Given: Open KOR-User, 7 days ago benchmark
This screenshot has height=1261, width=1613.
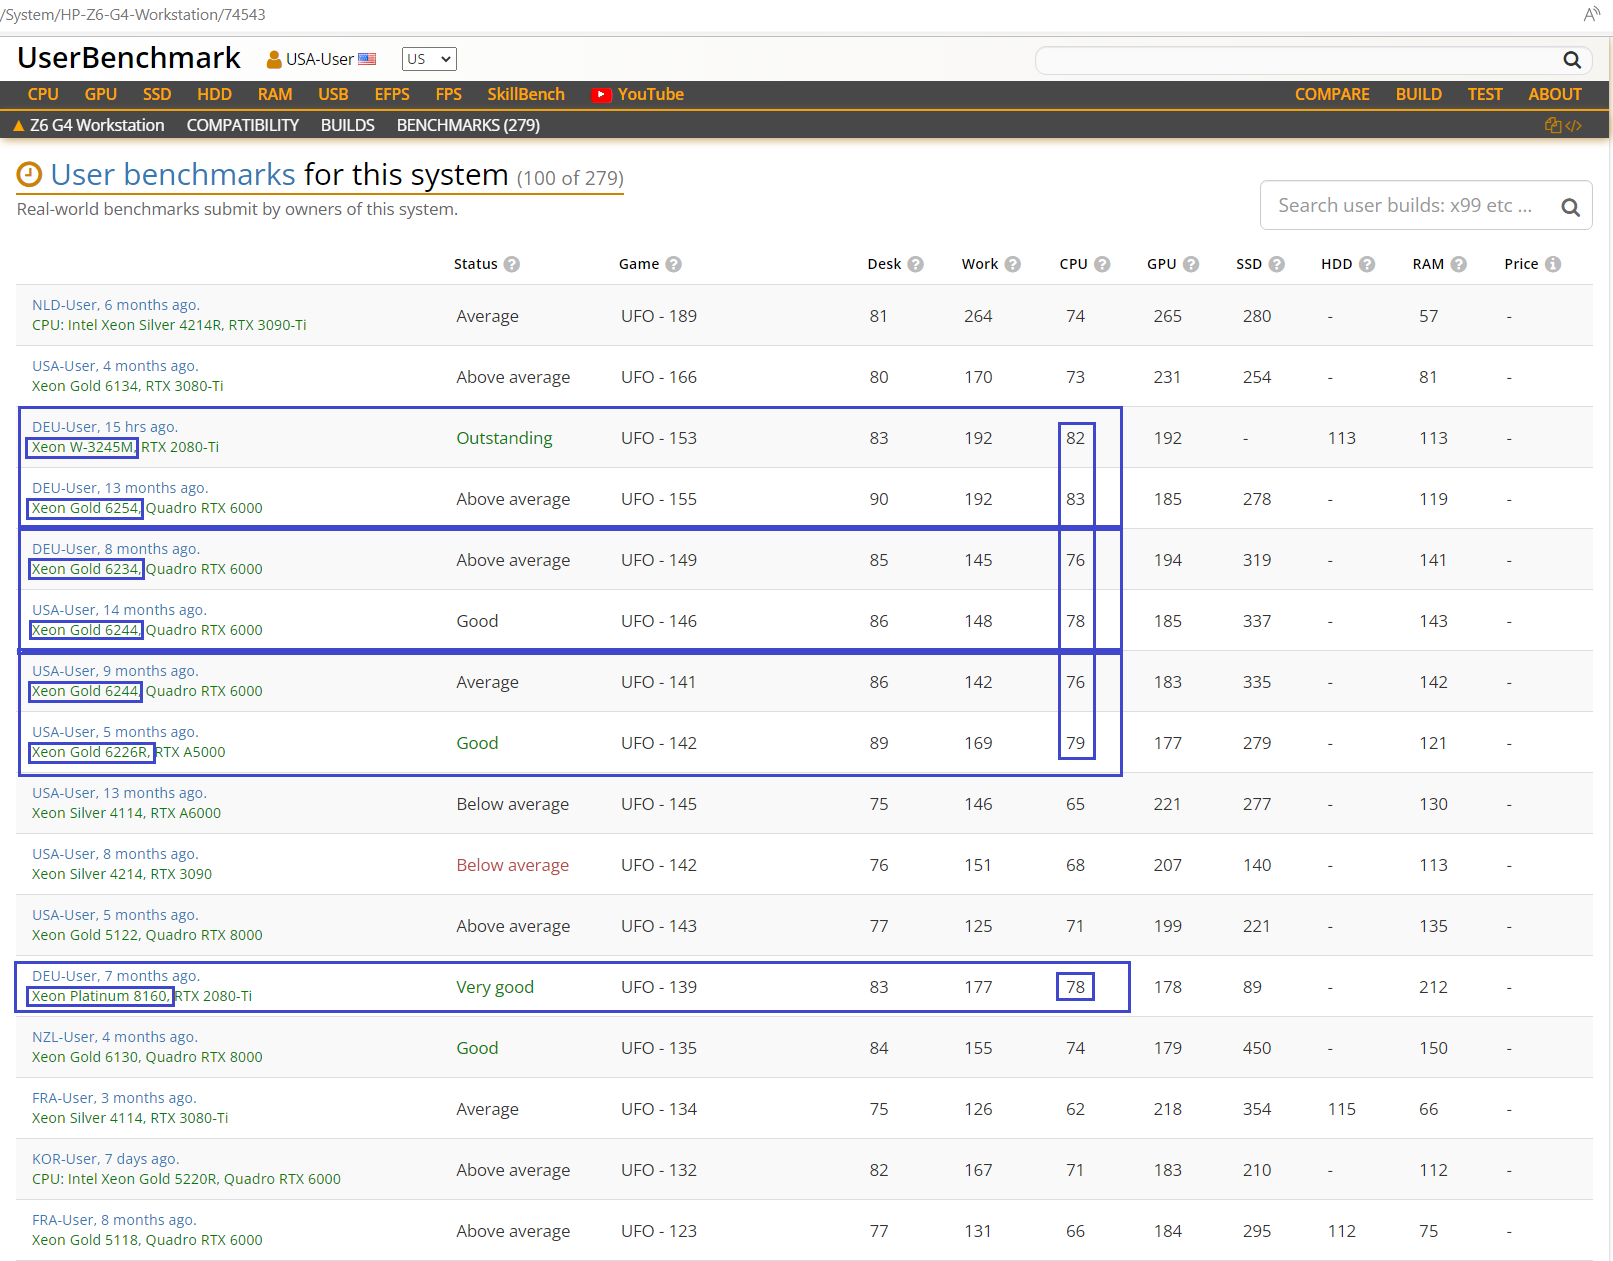Looking at the screenshot, I should [x=106, y=1159].
